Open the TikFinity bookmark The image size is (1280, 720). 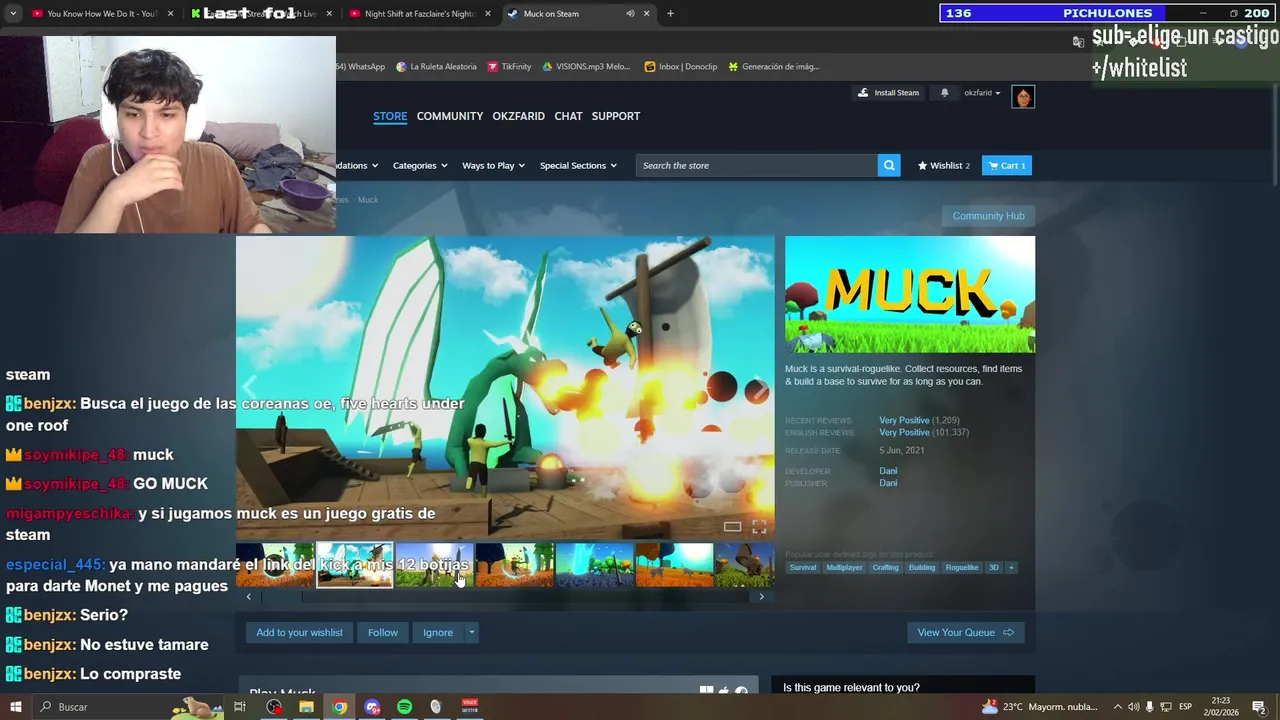tap(509, 67)
